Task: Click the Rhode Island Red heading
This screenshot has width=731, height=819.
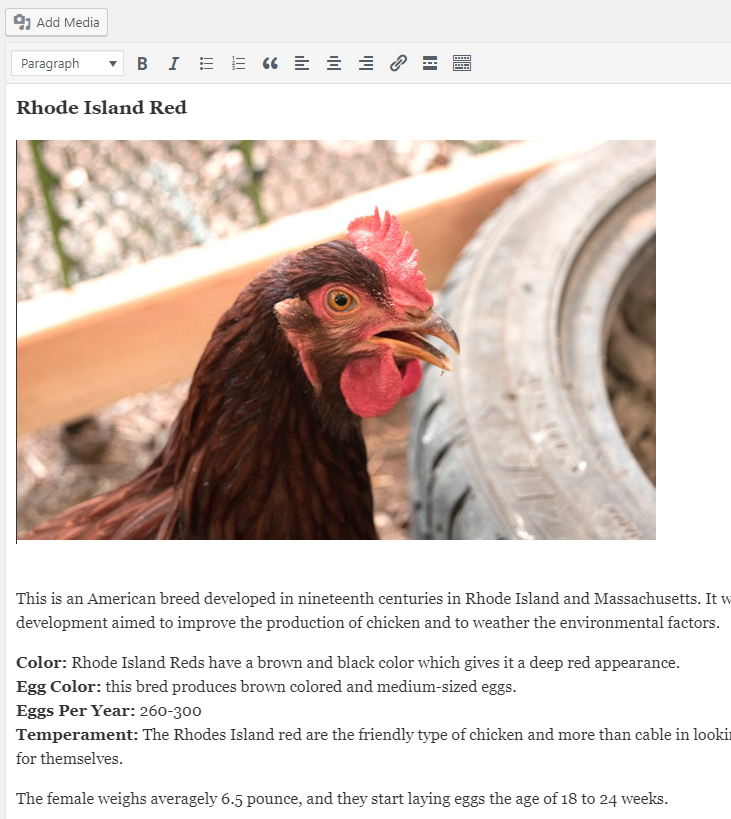Action: [101, 108]
